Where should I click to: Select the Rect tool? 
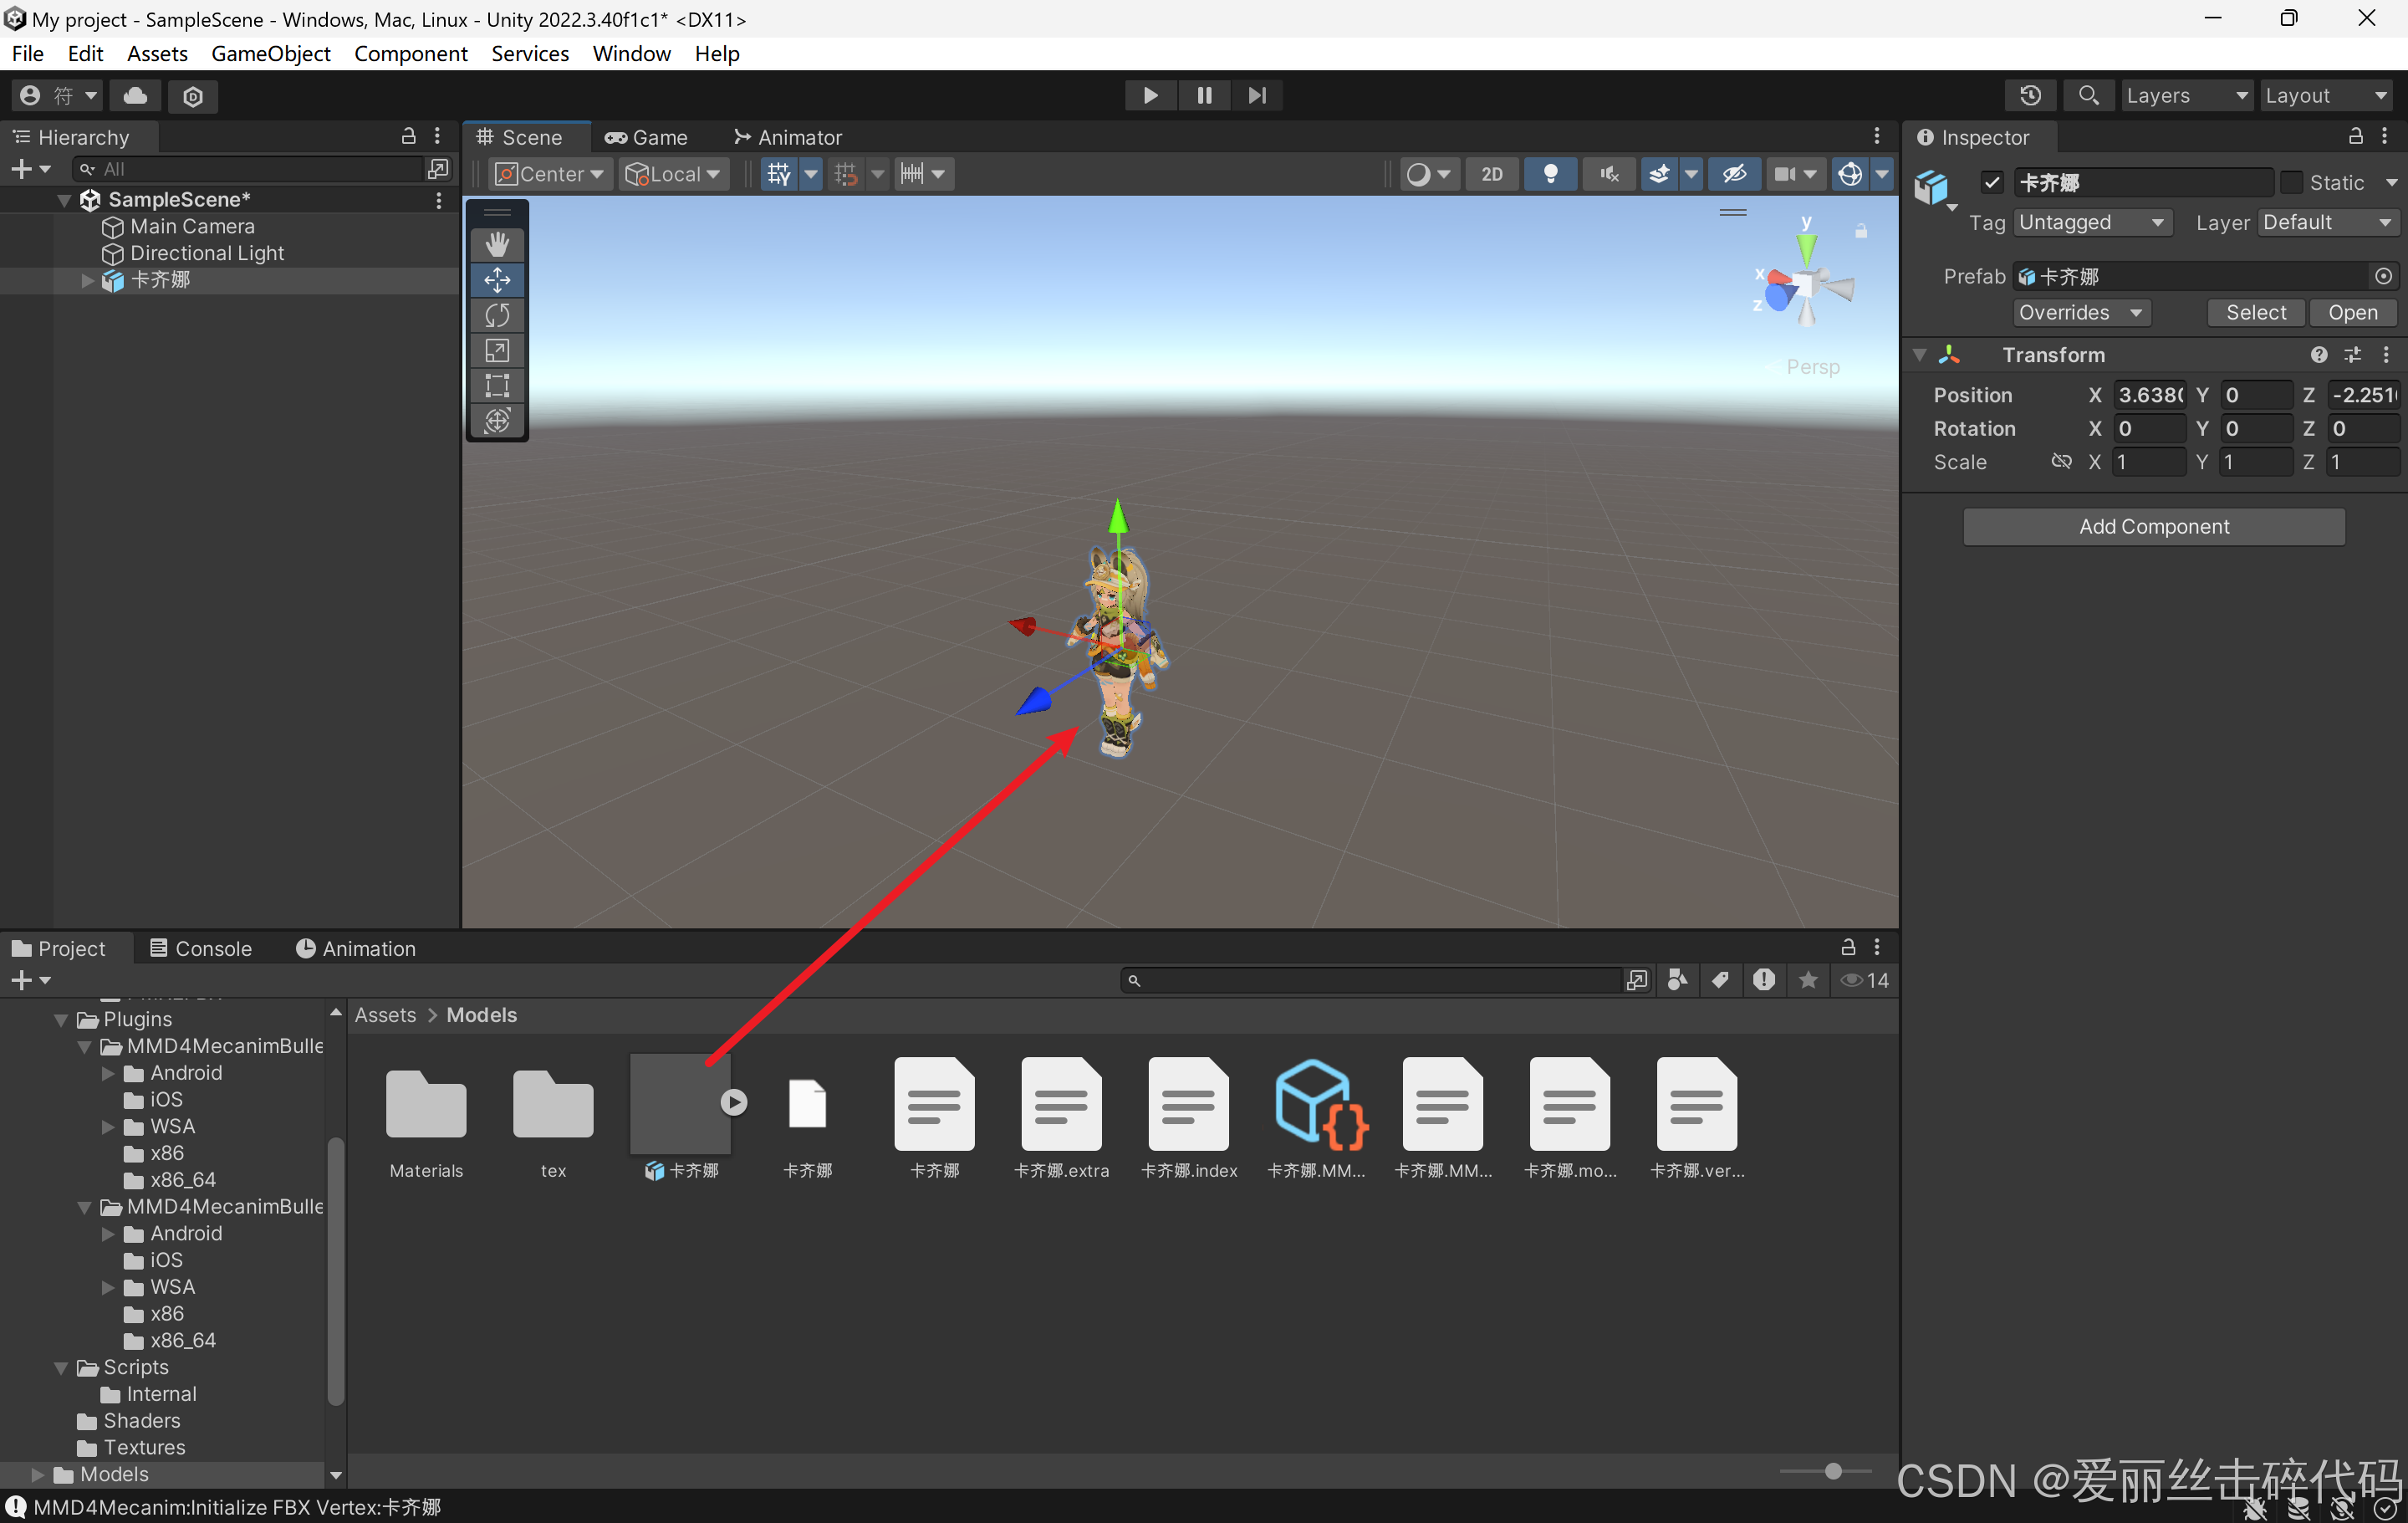click(497, 385)
